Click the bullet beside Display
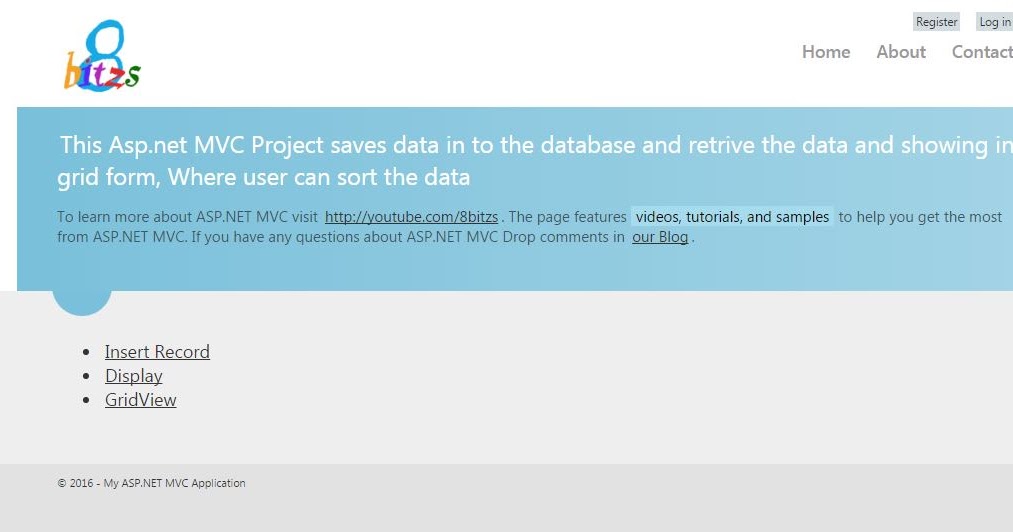 click(x=86, y=377)
